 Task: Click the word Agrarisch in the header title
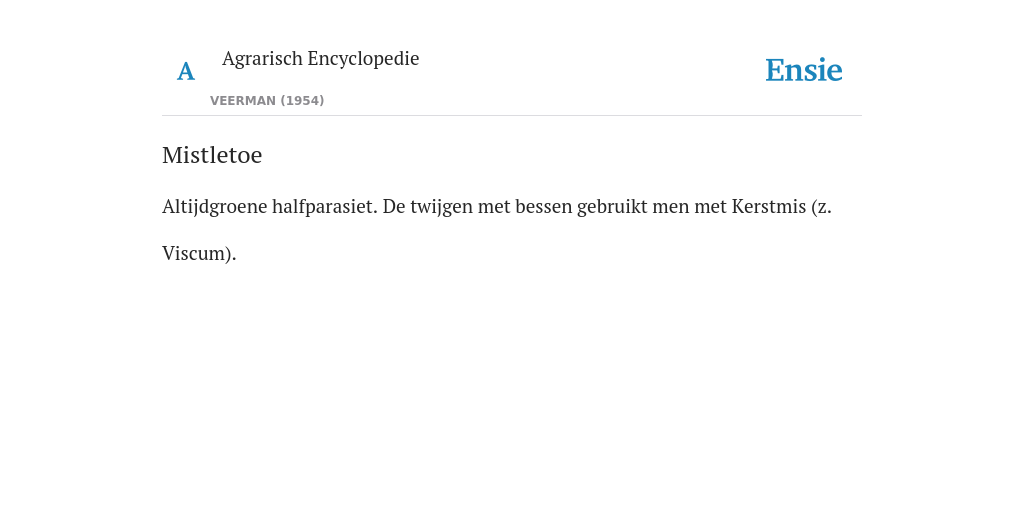tap(263, 59)
